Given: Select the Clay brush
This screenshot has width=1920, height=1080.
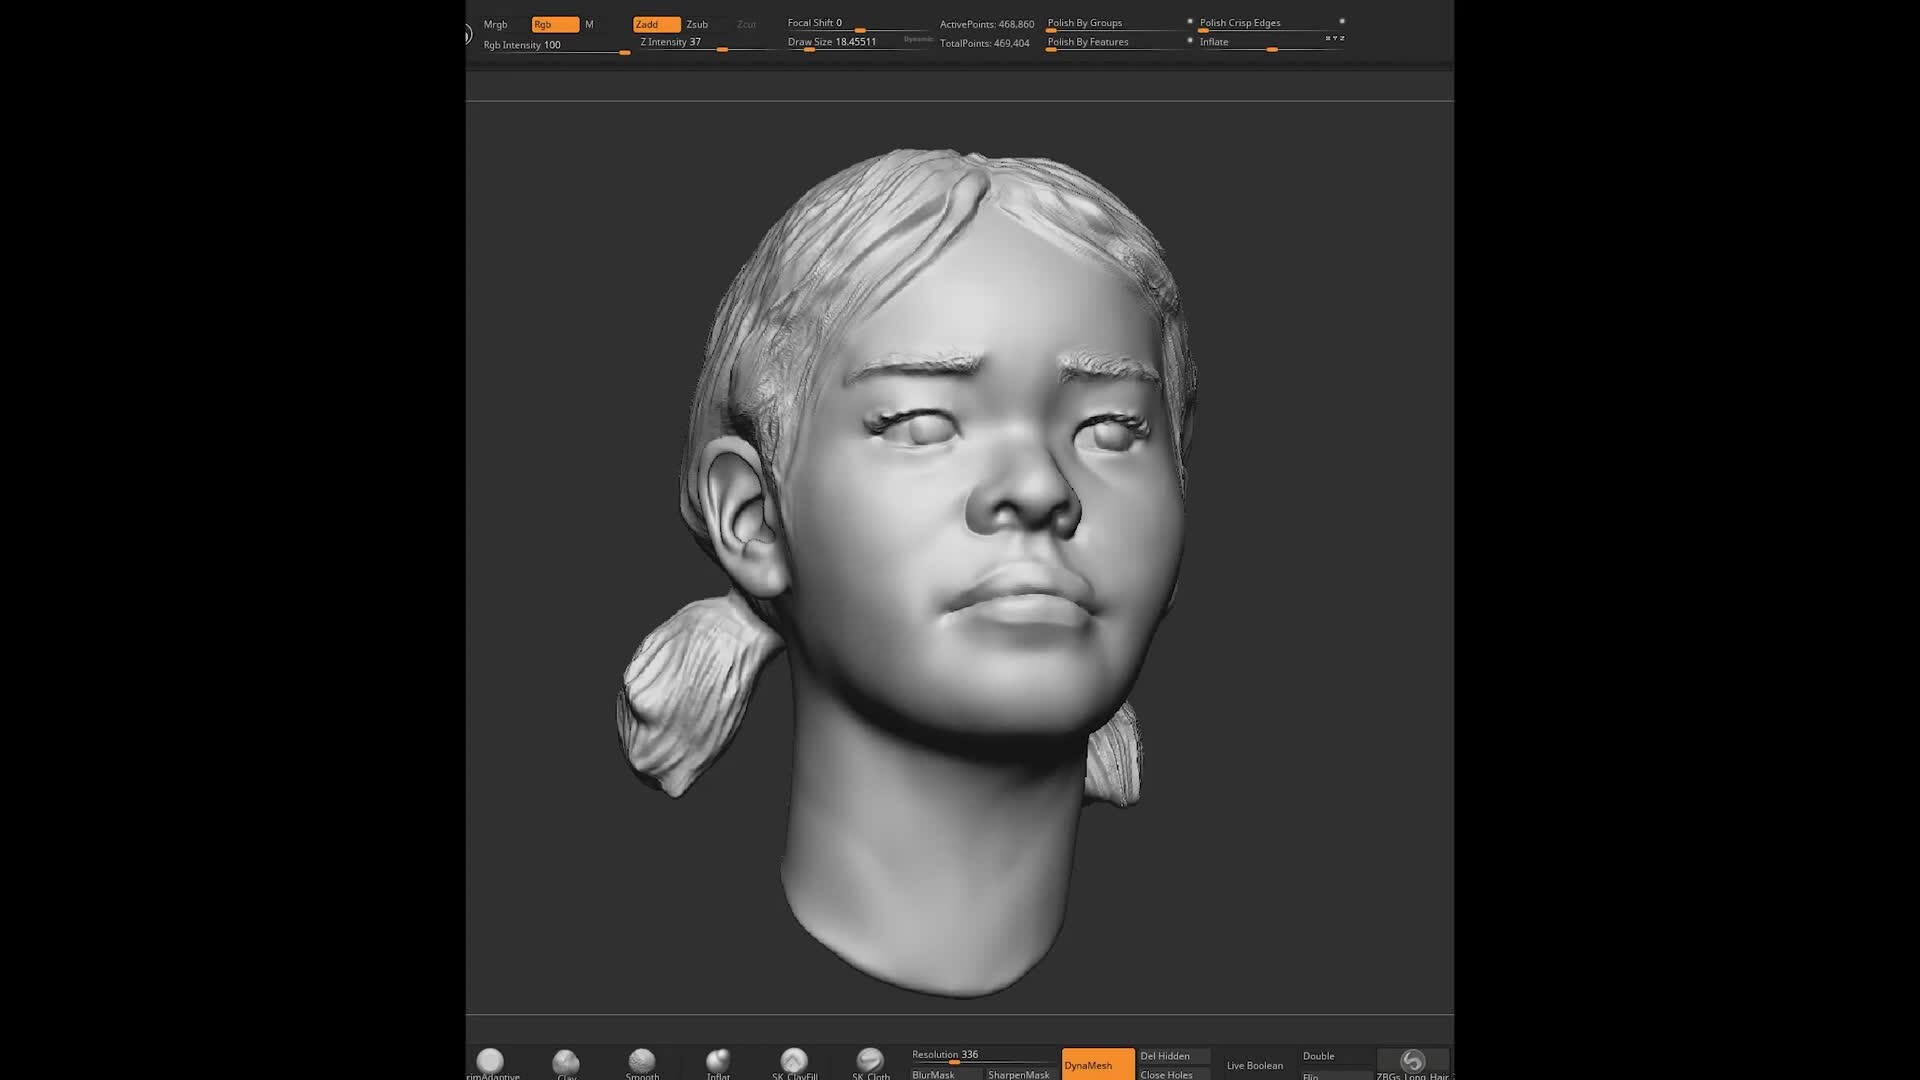Looking at the screenshot, I should coord(566,1063).
